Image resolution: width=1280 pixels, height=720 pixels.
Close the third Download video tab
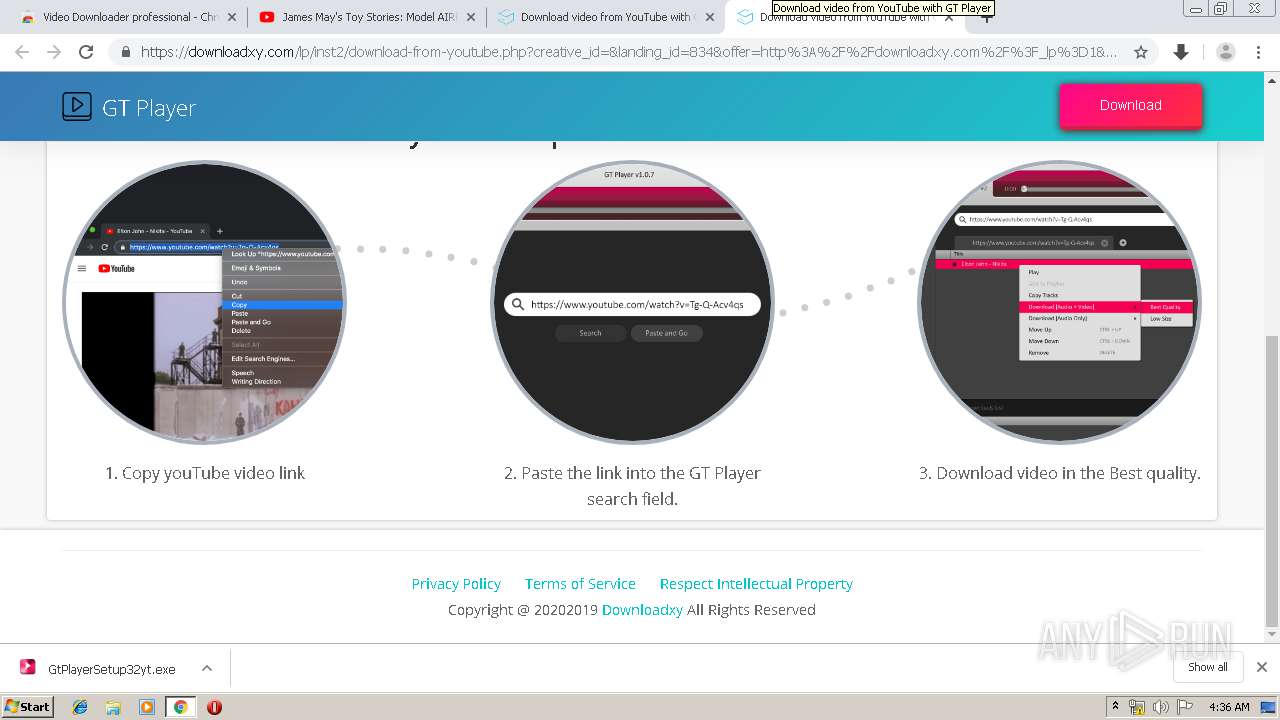[709, 17]
